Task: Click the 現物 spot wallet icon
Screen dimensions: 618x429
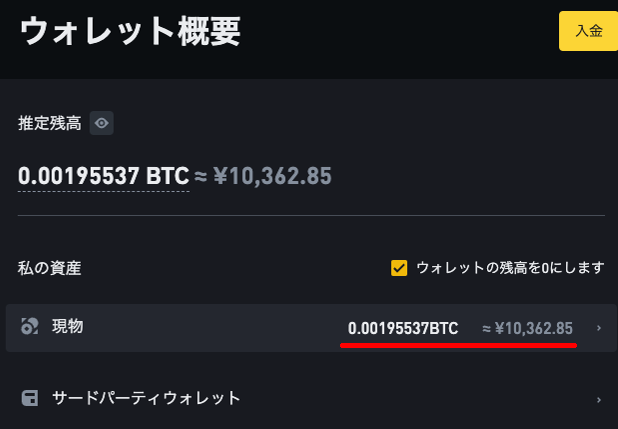Action: coord(30,327)
